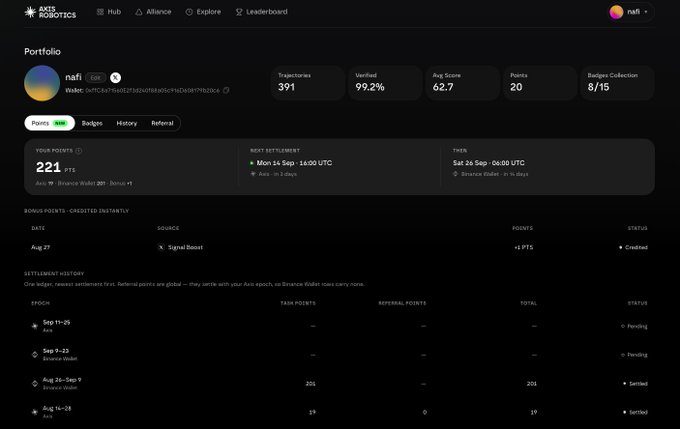
Task: Click the Aug 27 date cell
Action: pos(40,247)
